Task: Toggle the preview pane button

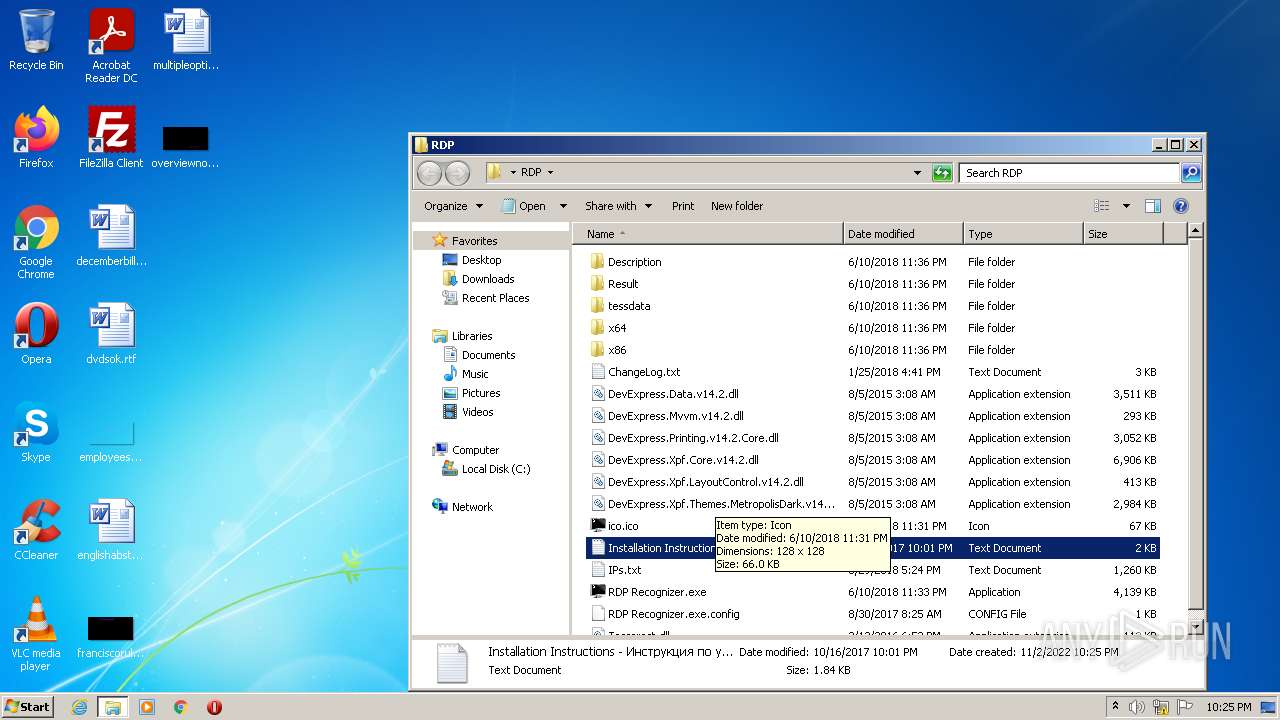Action: coord(1152,206)
